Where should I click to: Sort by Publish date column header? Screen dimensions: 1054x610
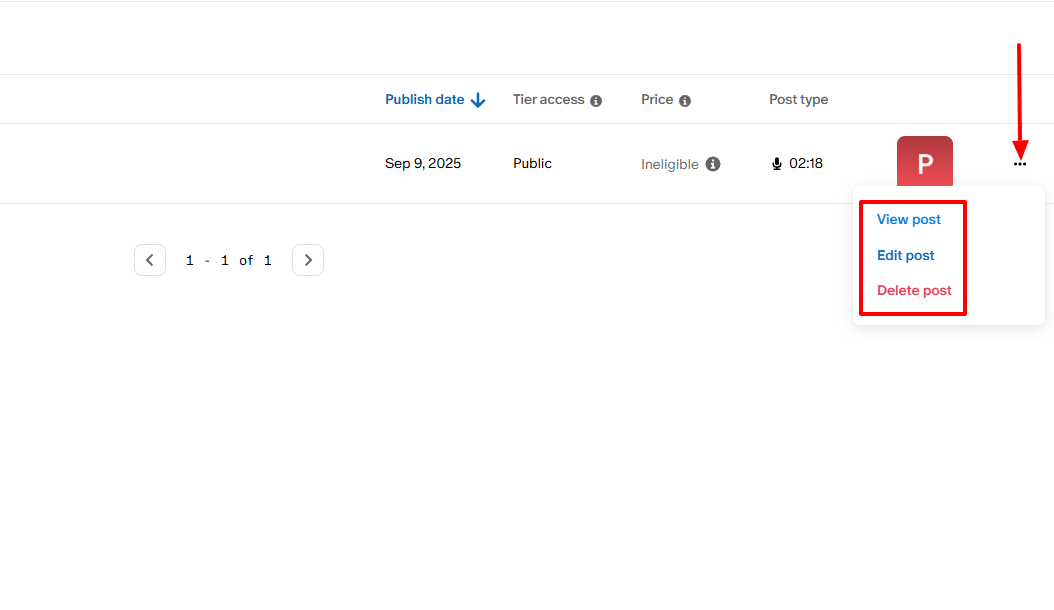point(425,100)
